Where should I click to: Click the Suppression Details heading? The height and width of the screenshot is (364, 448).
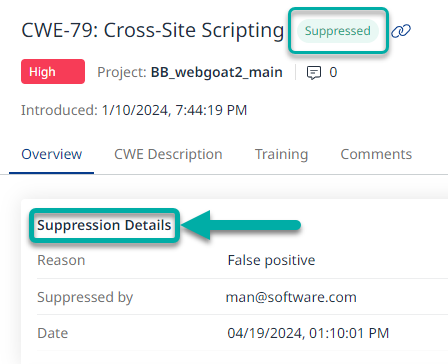pyautogui.click(x=104, y=225)
